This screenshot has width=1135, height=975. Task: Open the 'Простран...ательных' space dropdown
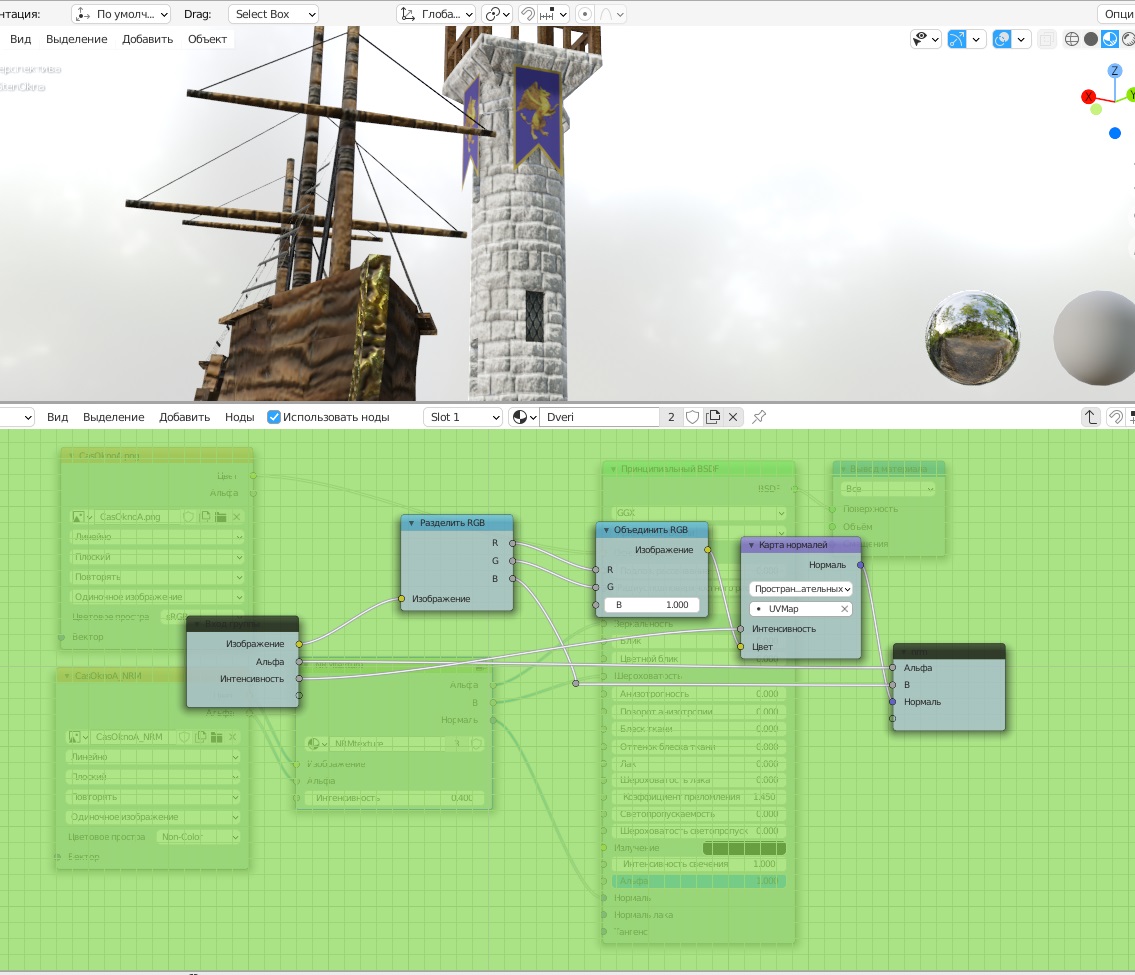click(x=801, y=589)
